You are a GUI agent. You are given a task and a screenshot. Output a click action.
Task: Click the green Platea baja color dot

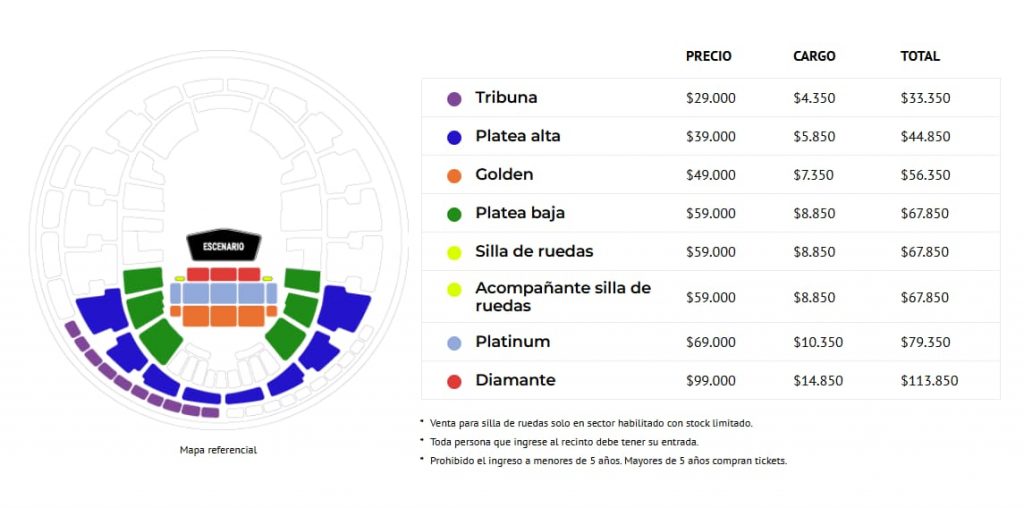[x=454, y=214]
